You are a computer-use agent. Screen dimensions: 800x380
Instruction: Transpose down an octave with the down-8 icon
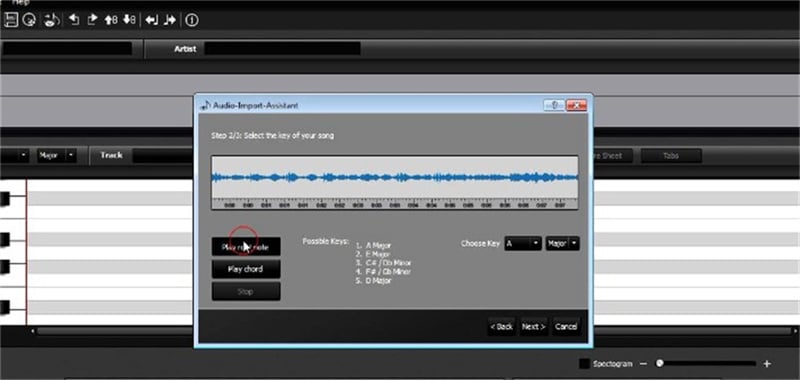[129, 20]
